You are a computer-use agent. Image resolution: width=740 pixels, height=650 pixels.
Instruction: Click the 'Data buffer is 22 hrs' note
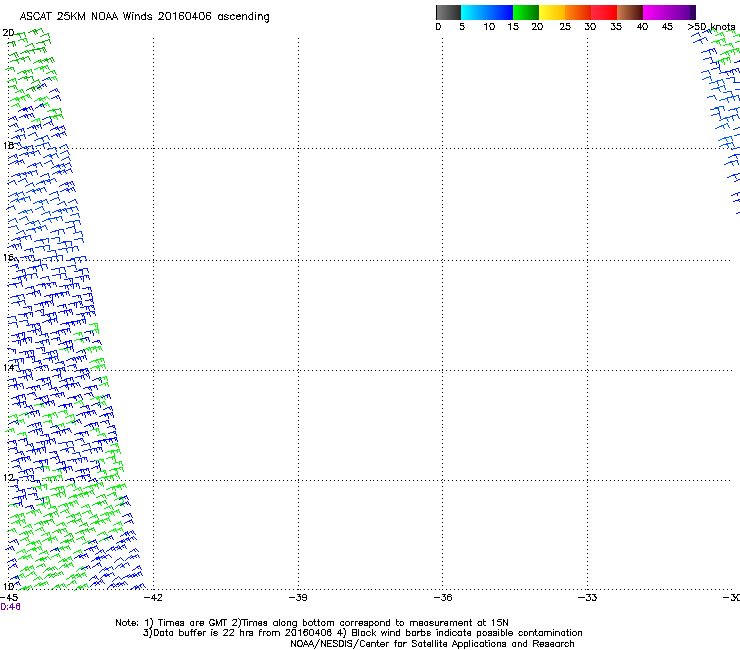pyautogui.click(x=362, y=633)
